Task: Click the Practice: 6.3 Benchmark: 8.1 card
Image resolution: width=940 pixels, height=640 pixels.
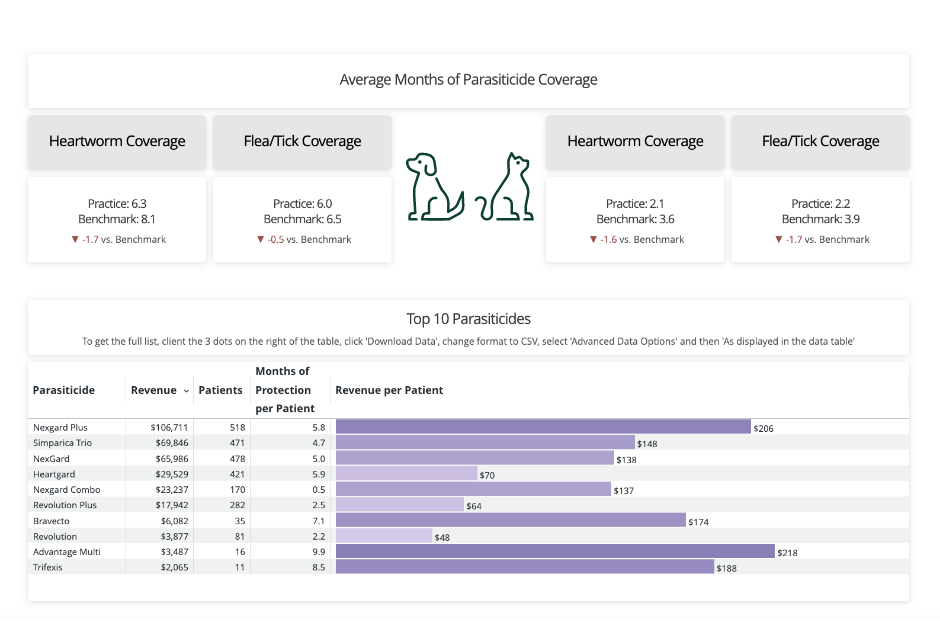Action: tap(117, 220)
